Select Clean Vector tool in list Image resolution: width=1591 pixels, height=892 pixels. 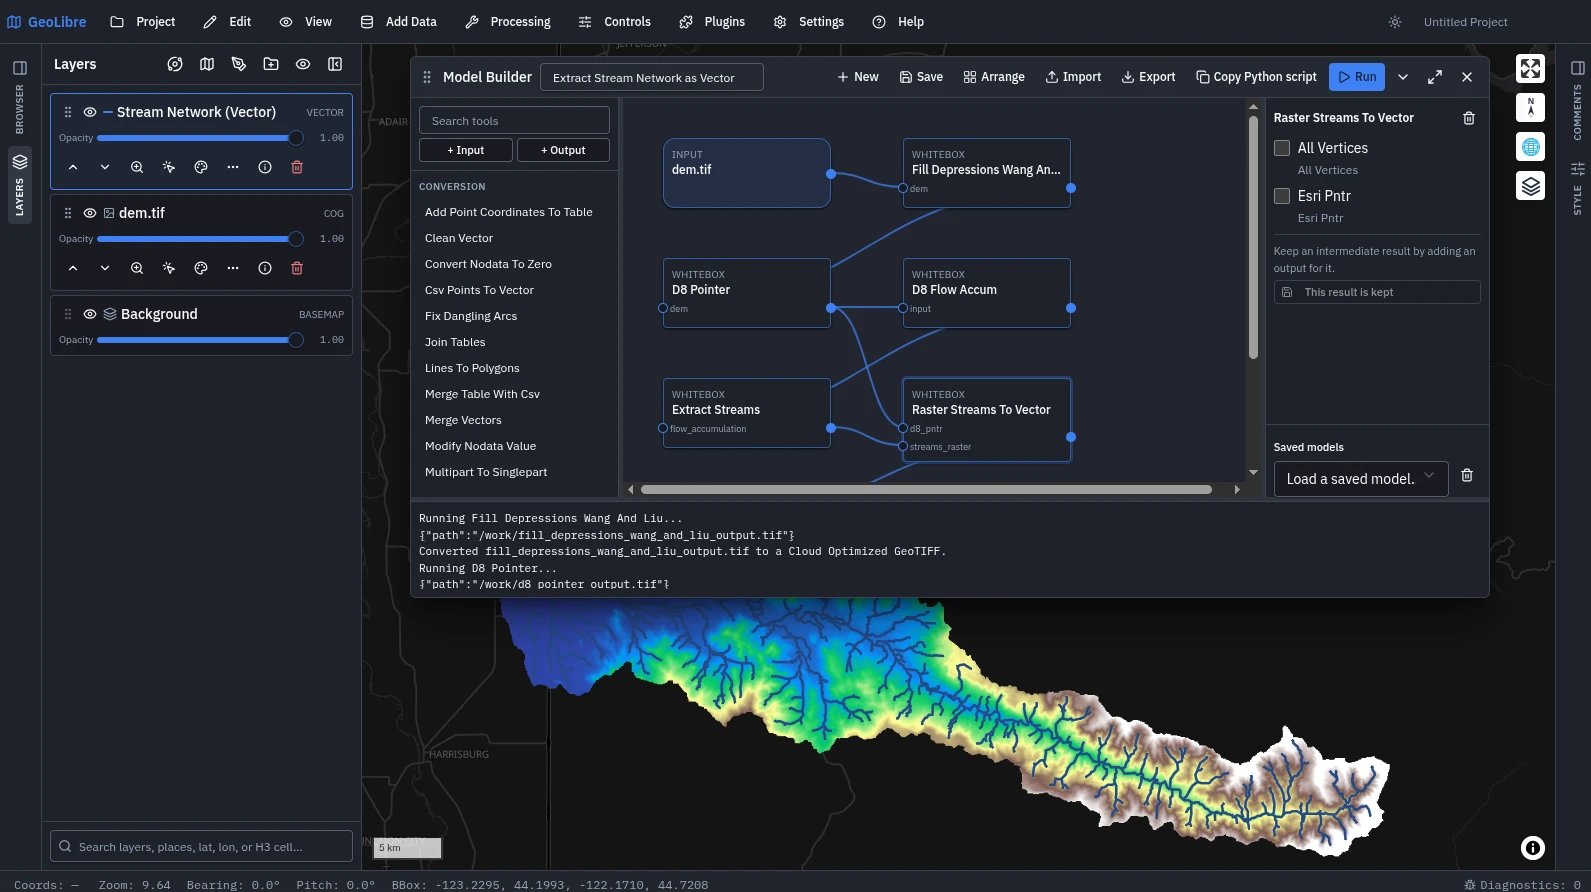pyautogui.click(x=459, y=238)
